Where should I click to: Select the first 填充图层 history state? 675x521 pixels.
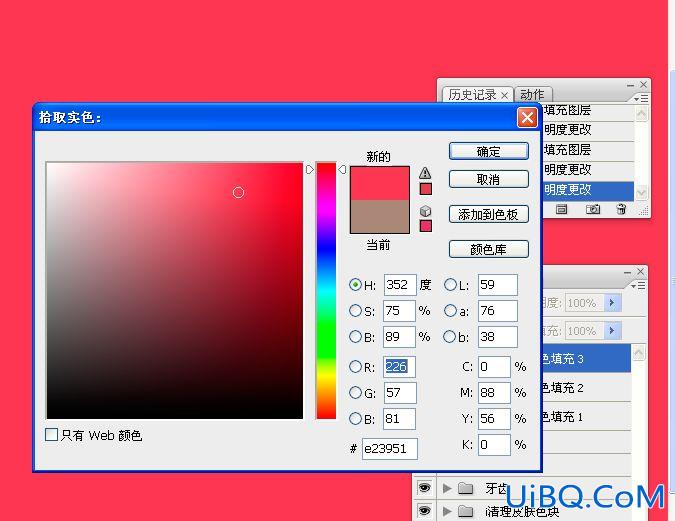coord(588,110)
